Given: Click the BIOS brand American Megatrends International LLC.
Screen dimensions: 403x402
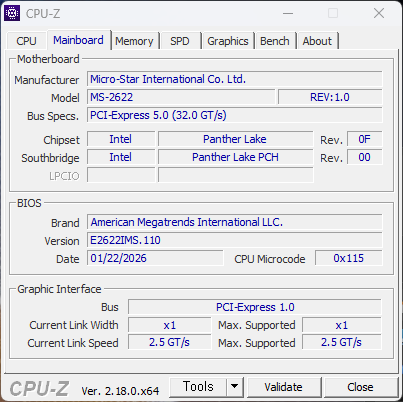Looking at the screenshot, I should (235, 222).
